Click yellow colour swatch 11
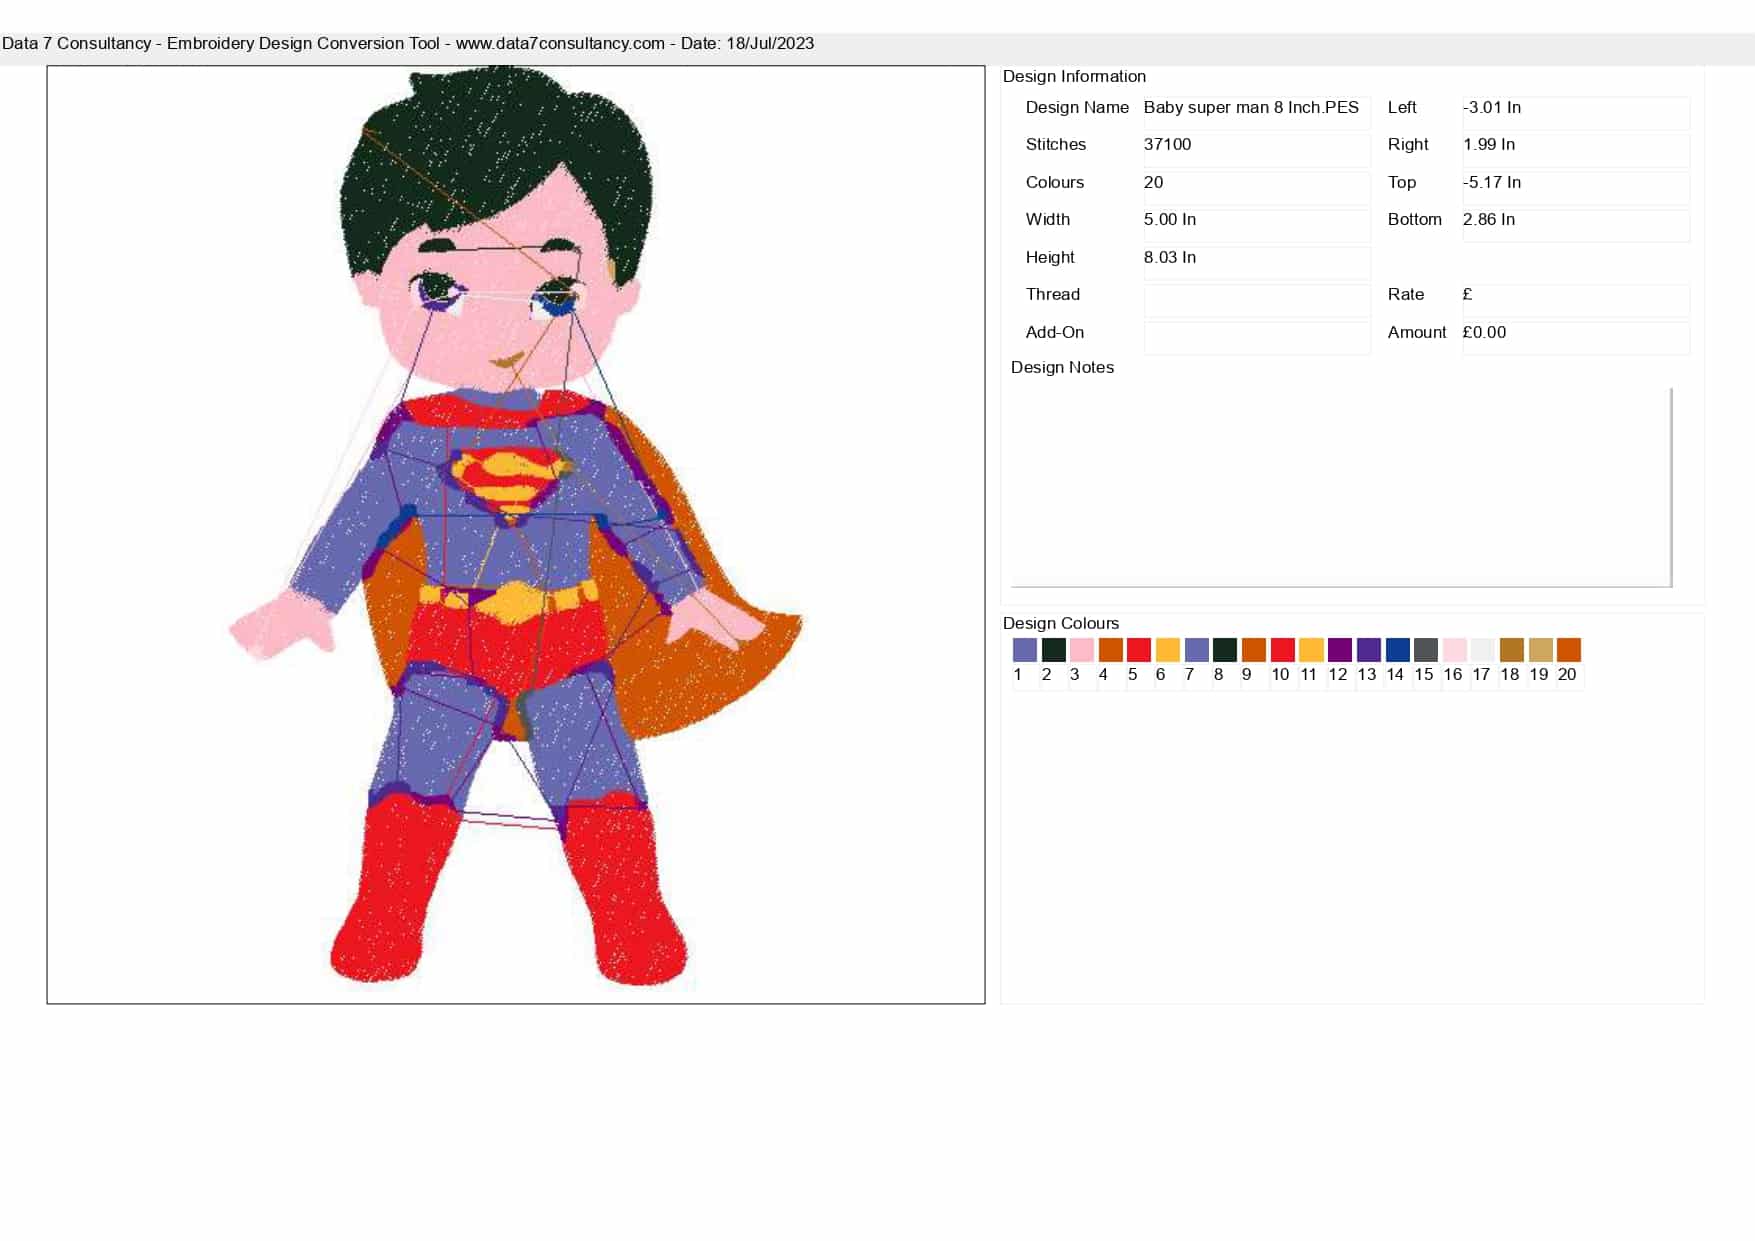Screen dimensions: 1755x1241 (x=1311, y=650)
